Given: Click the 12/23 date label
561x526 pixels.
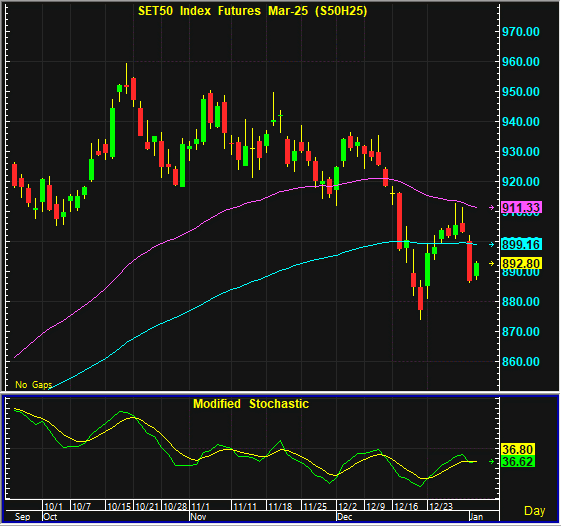Looking at the screenshot, I should coord(441,506).
